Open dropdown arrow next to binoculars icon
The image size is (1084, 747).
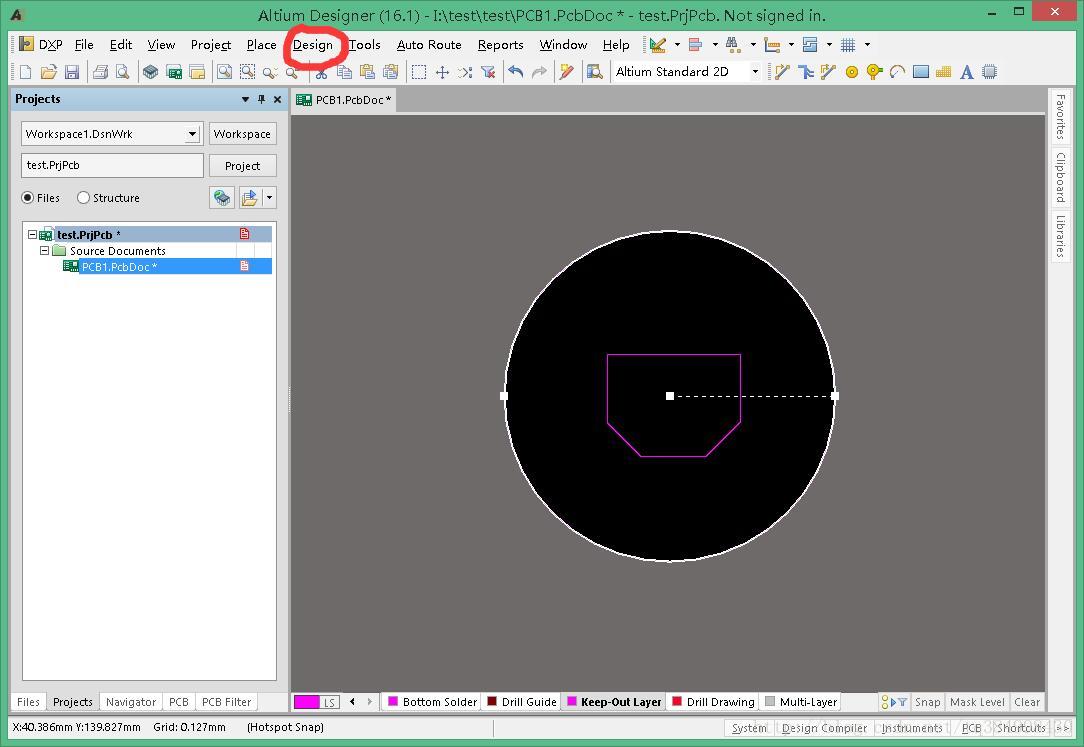(753, 45)
